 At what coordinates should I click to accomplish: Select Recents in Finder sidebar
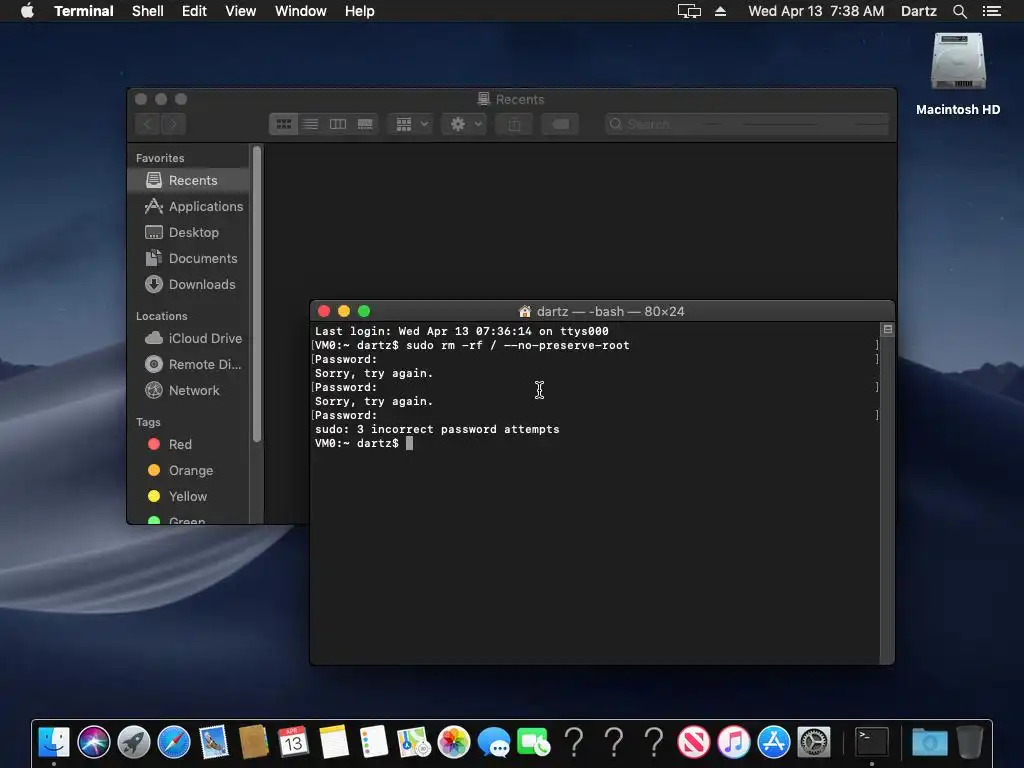click(188, 180)
